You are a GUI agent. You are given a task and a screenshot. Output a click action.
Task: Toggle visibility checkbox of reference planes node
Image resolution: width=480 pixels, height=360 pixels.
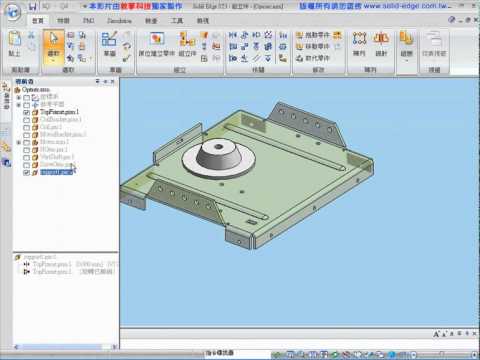pyautogui.click(x=27, y=105)
